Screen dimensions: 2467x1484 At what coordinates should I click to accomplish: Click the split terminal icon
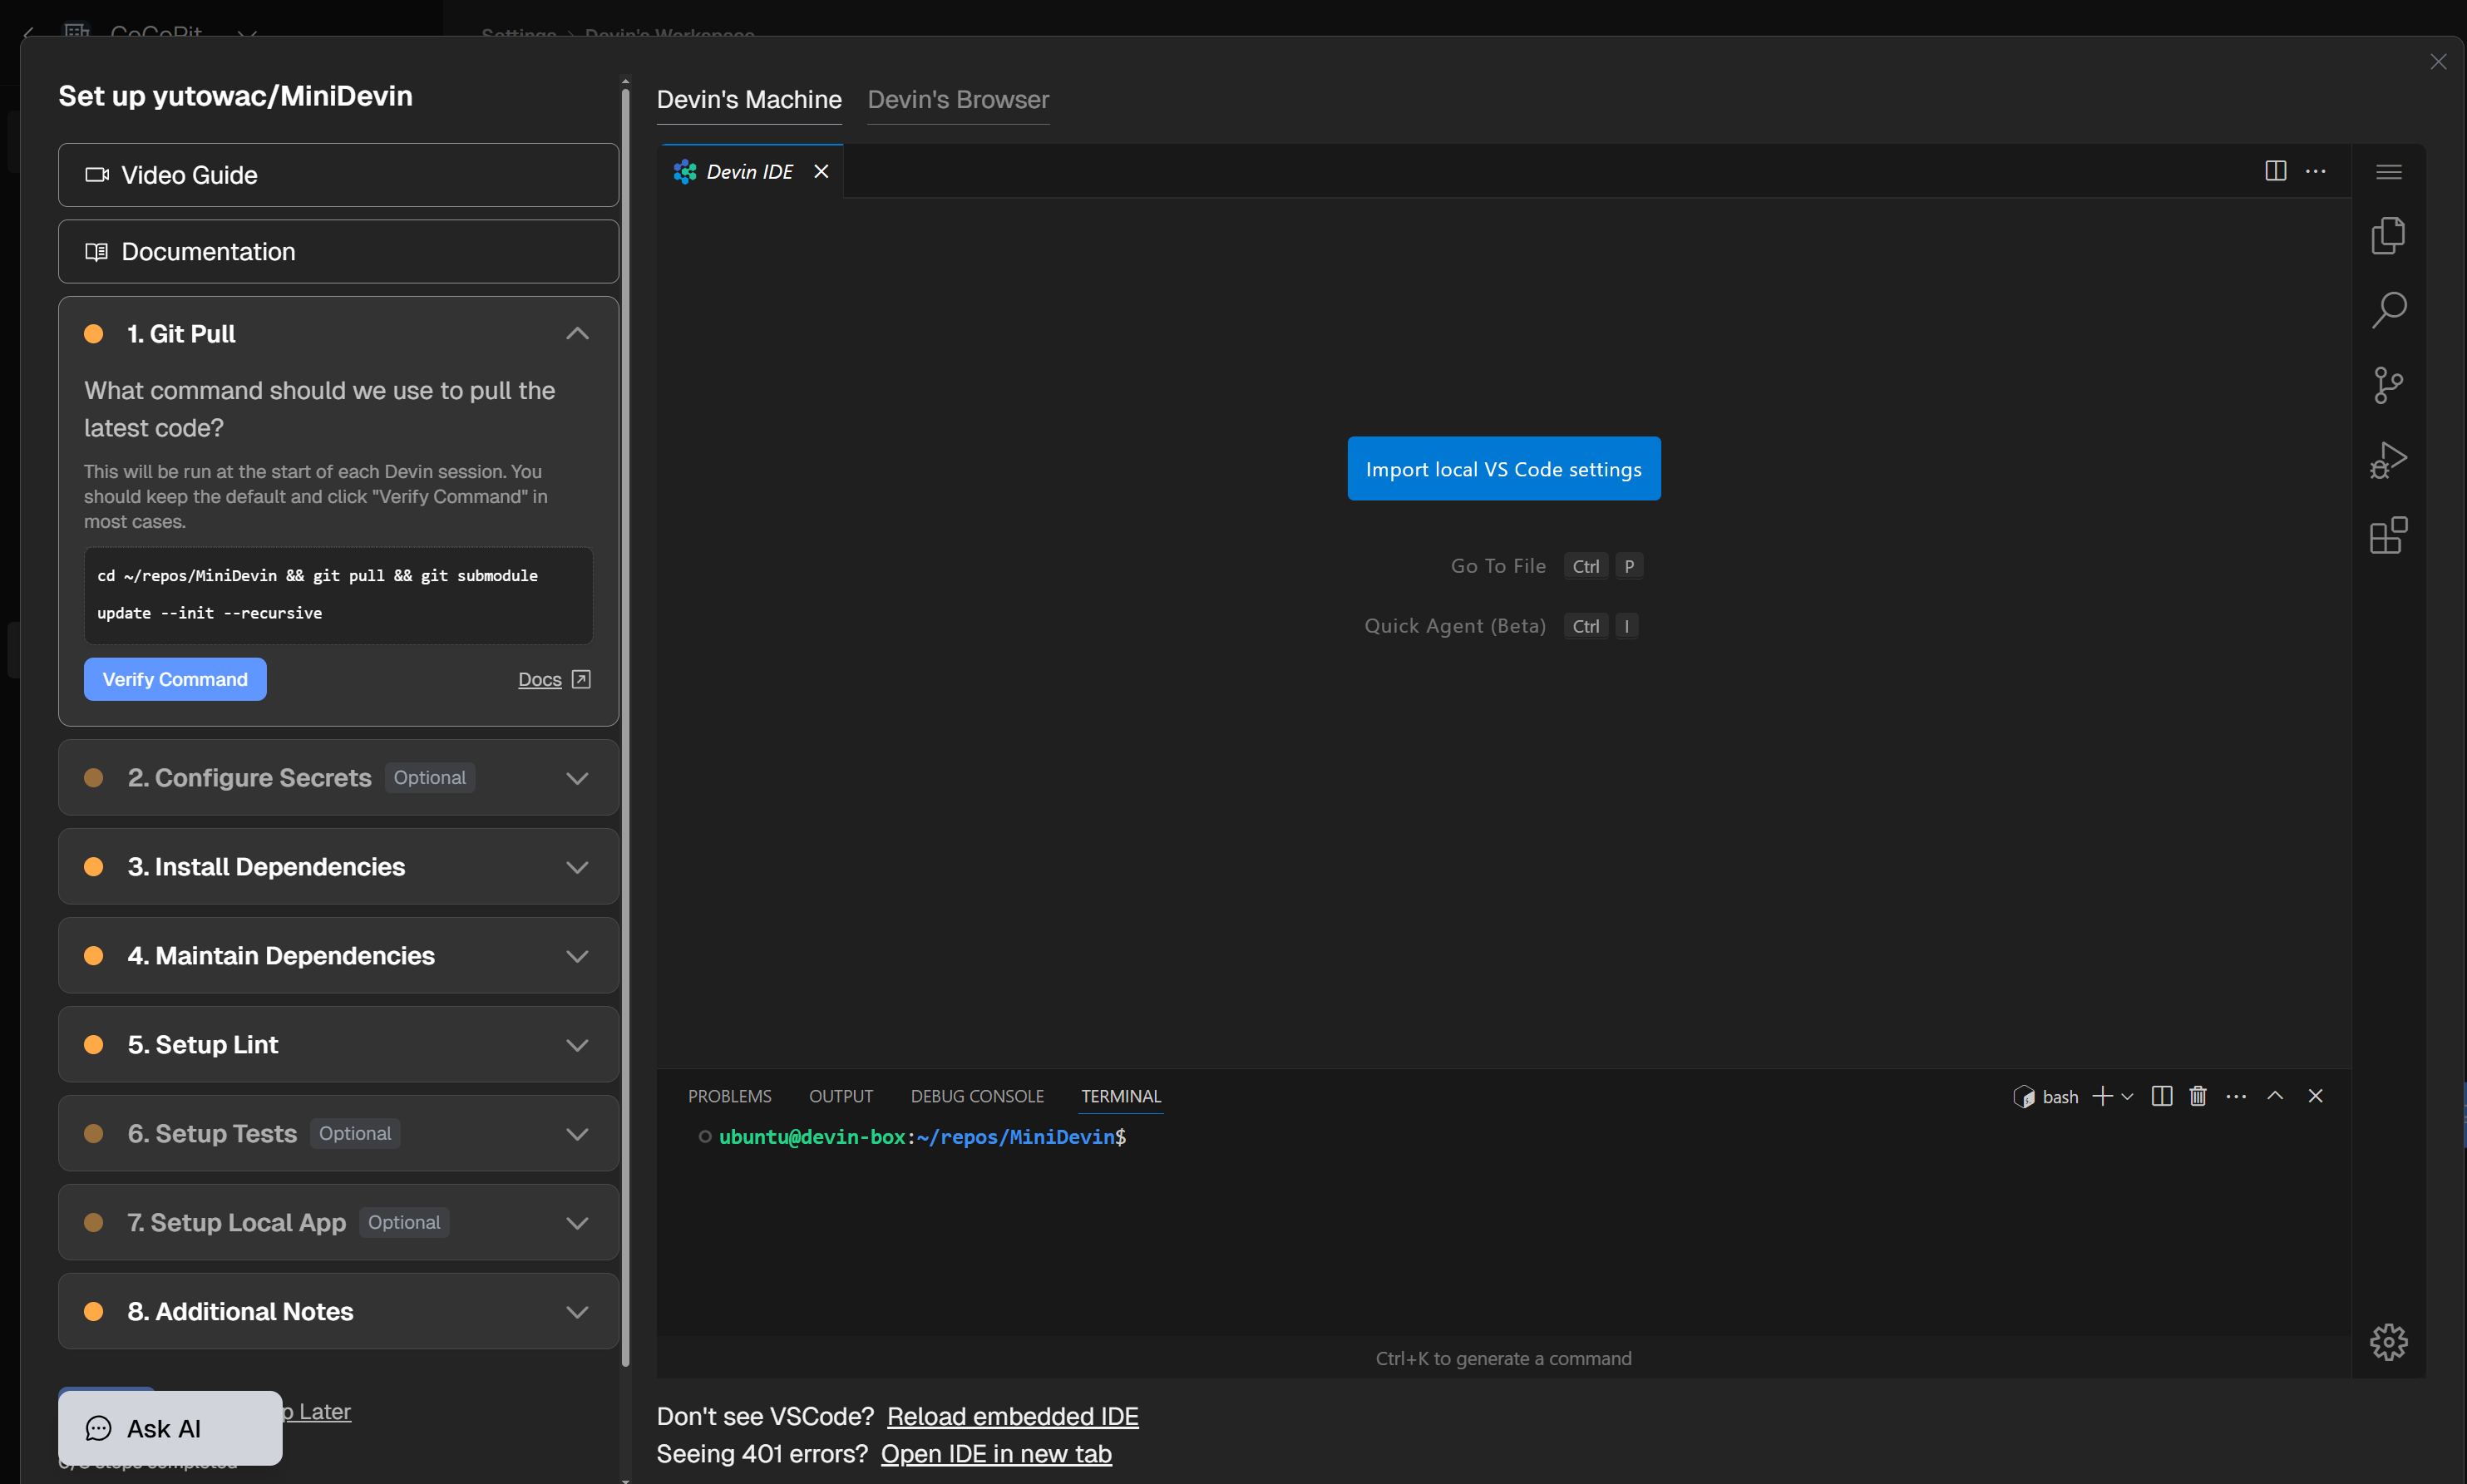[2161, 1096]
